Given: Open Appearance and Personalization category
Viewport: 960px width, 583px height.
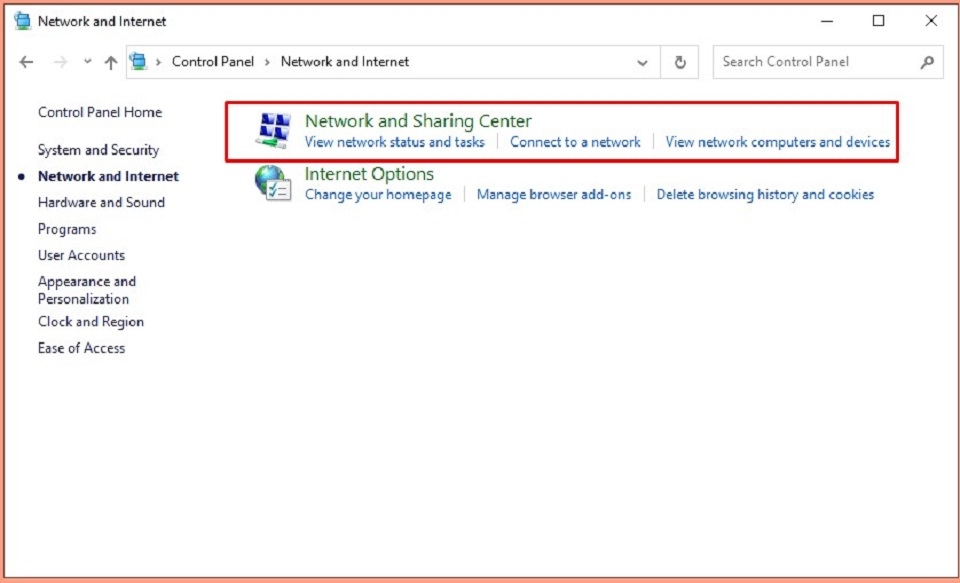Looking at the screenshot, I should click(87, 290).
